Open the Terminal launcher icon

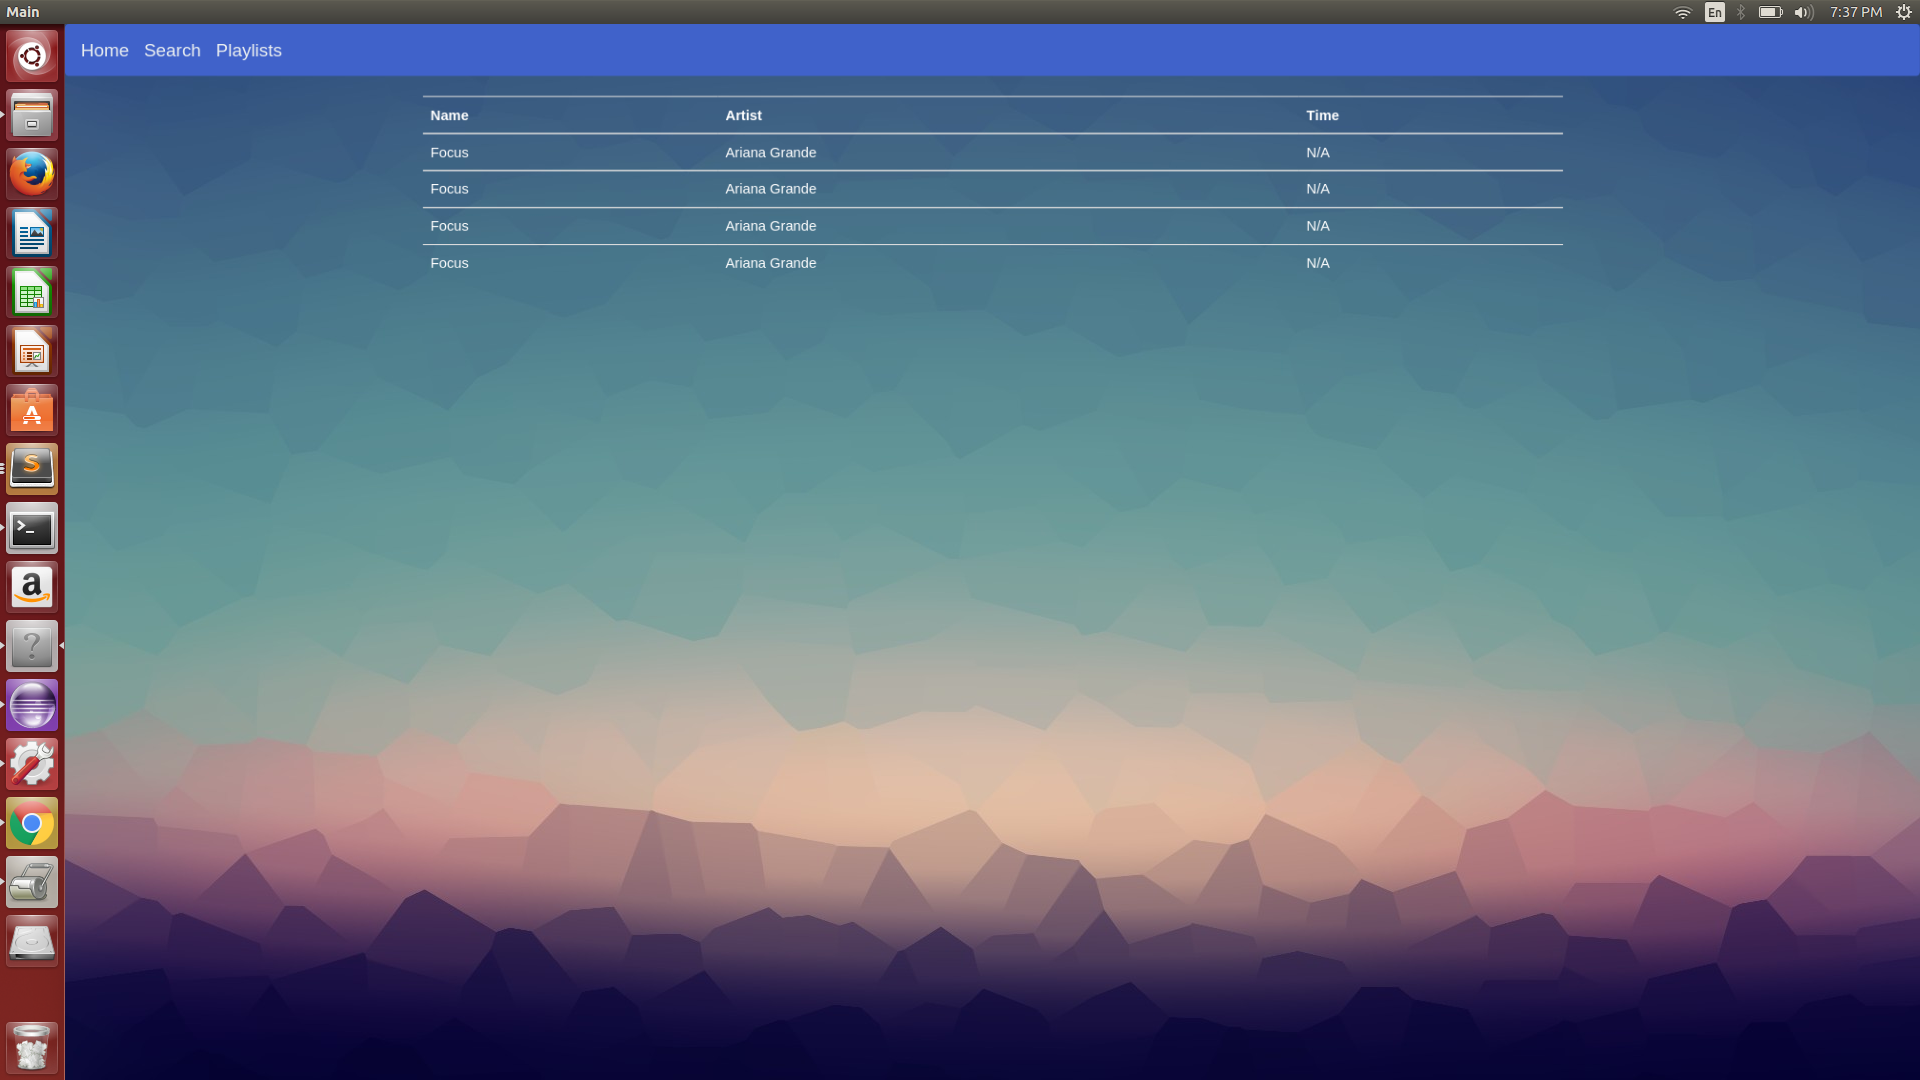(32, 528)
